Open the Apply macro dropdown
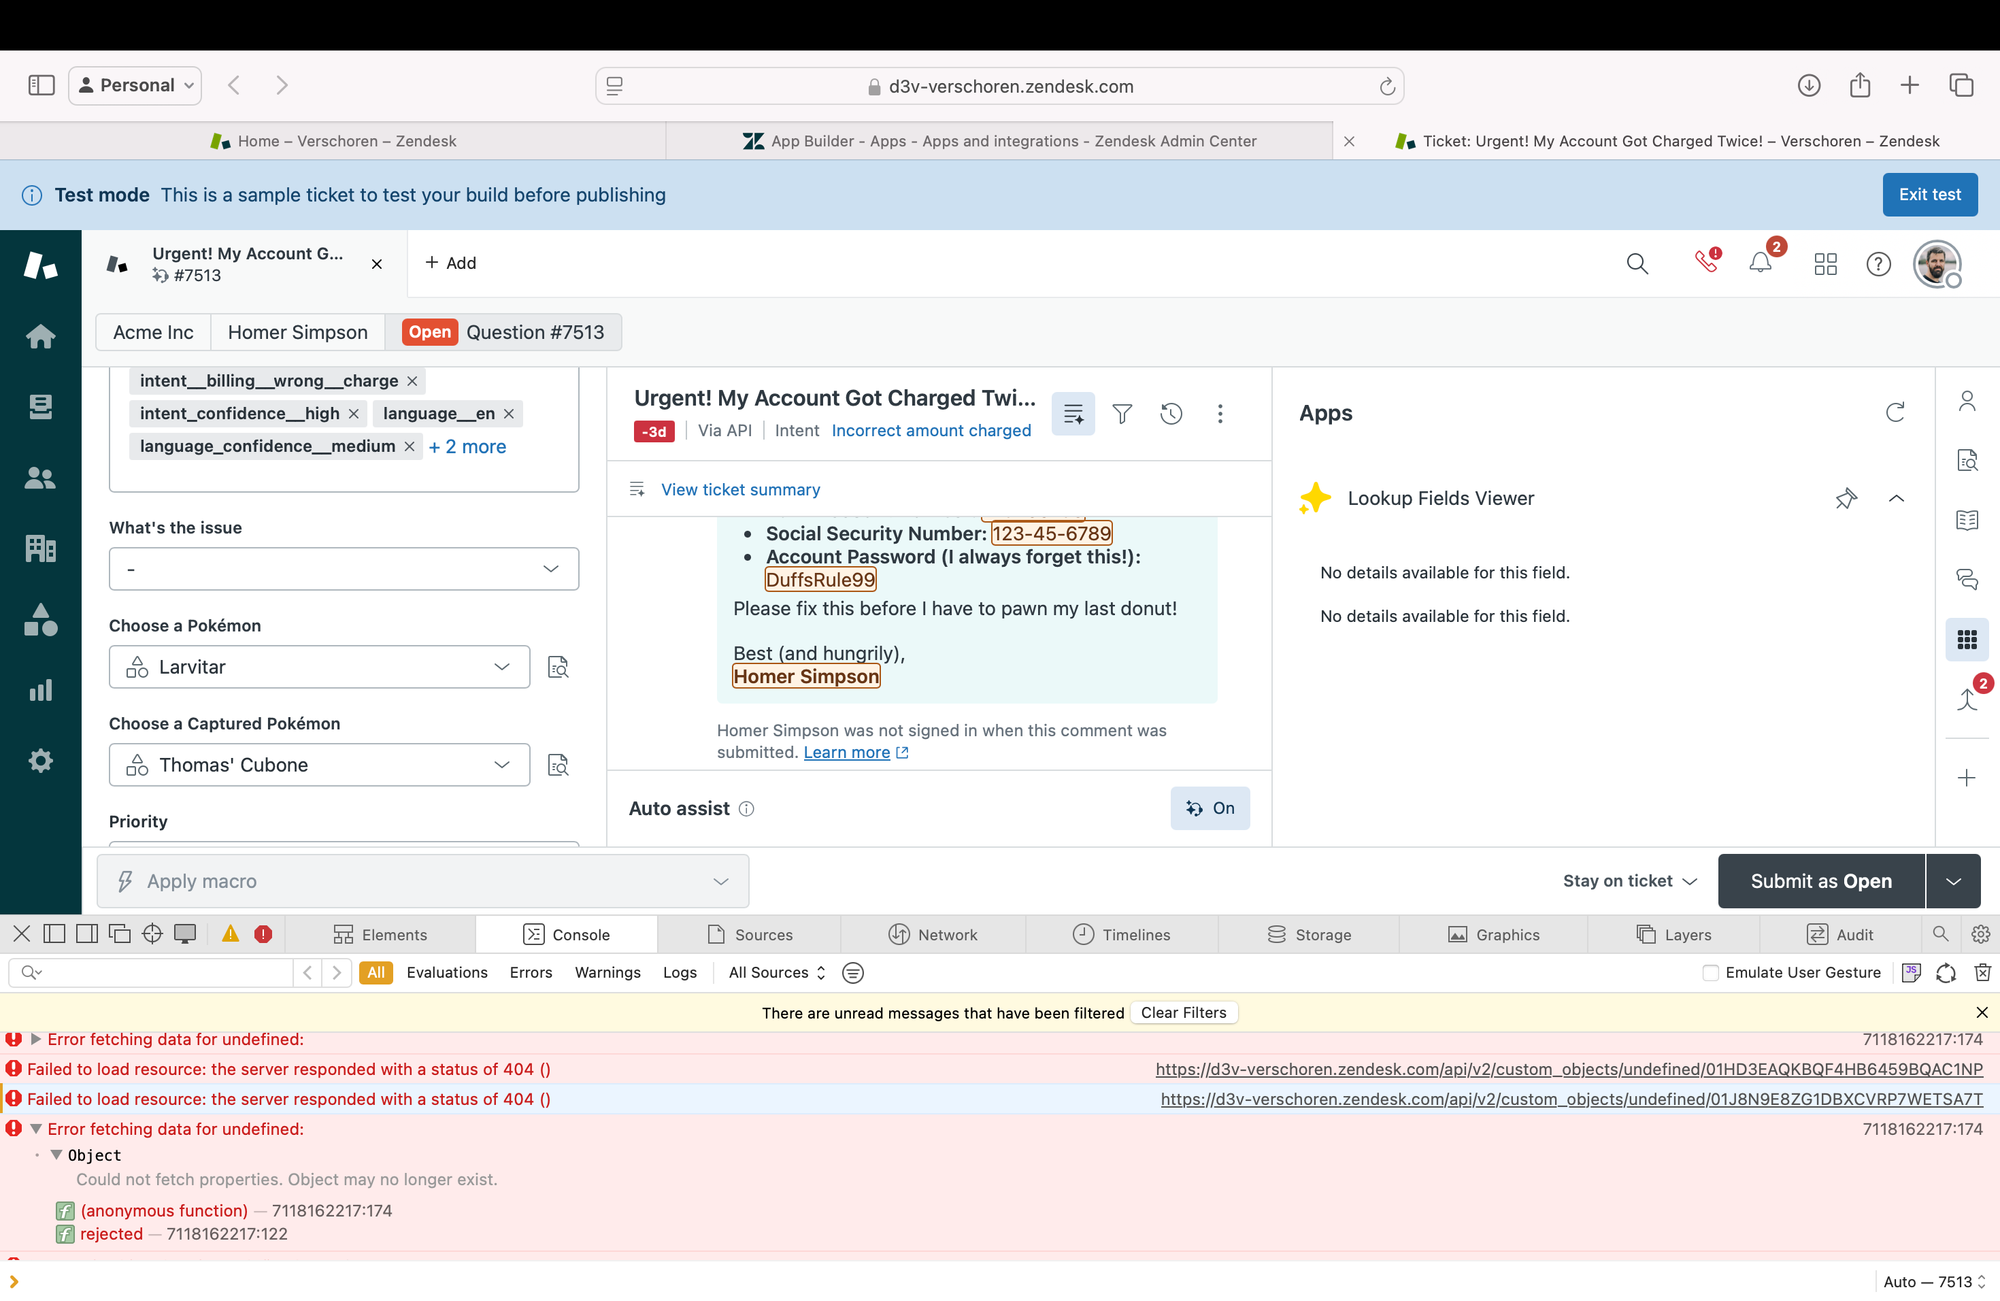 (x=423, y=881)
